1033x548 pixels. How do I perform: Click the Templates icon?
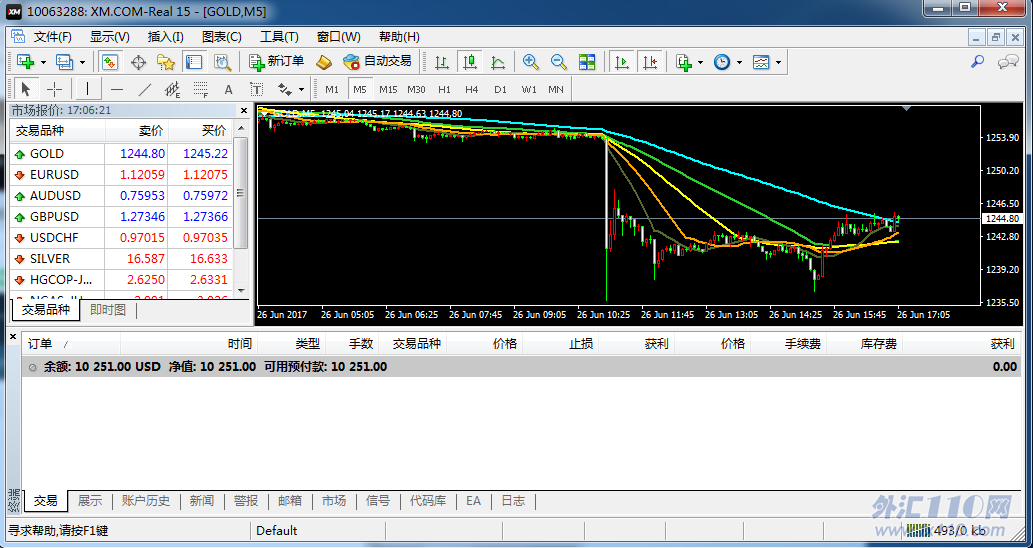[761, 62]
